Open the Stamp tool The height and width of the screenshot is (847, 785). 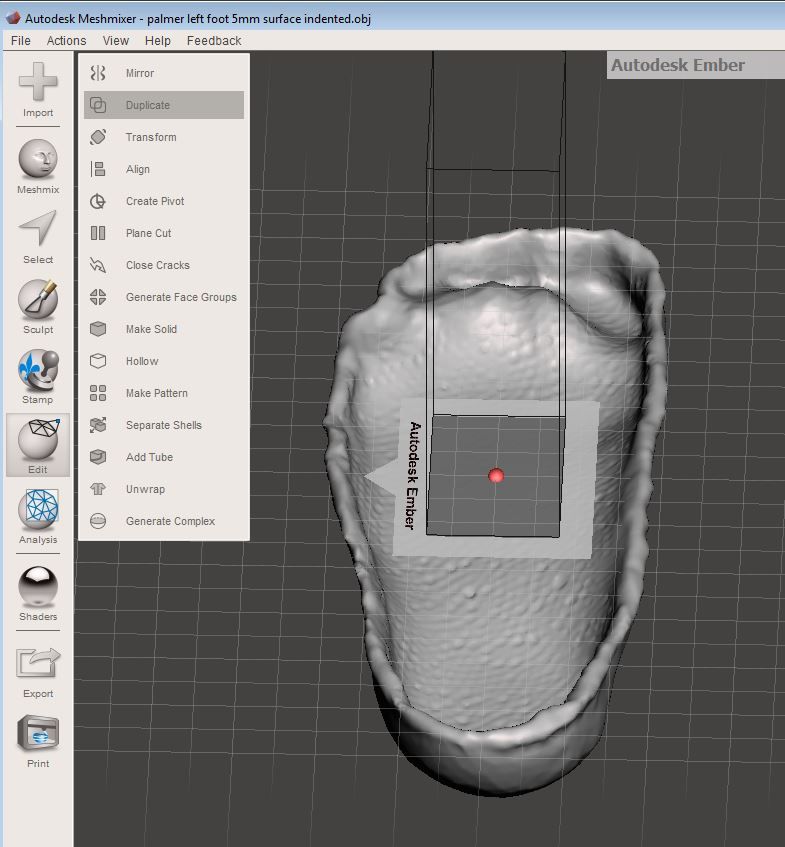click(38, 377)
